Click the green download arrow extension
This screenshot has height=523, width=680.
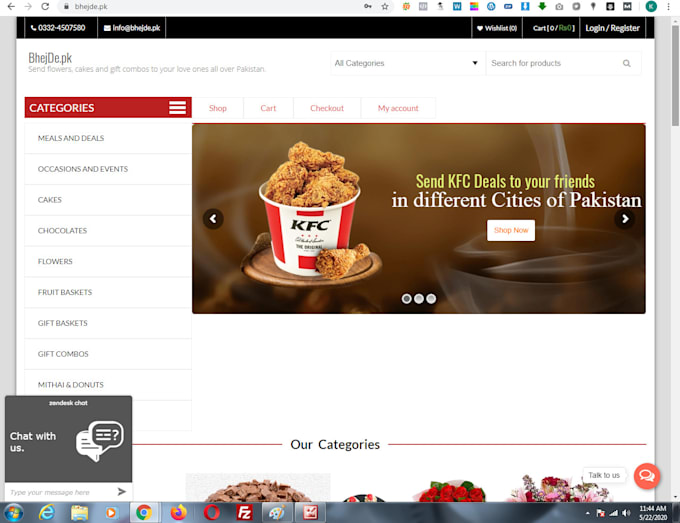[x=542, y=7]
